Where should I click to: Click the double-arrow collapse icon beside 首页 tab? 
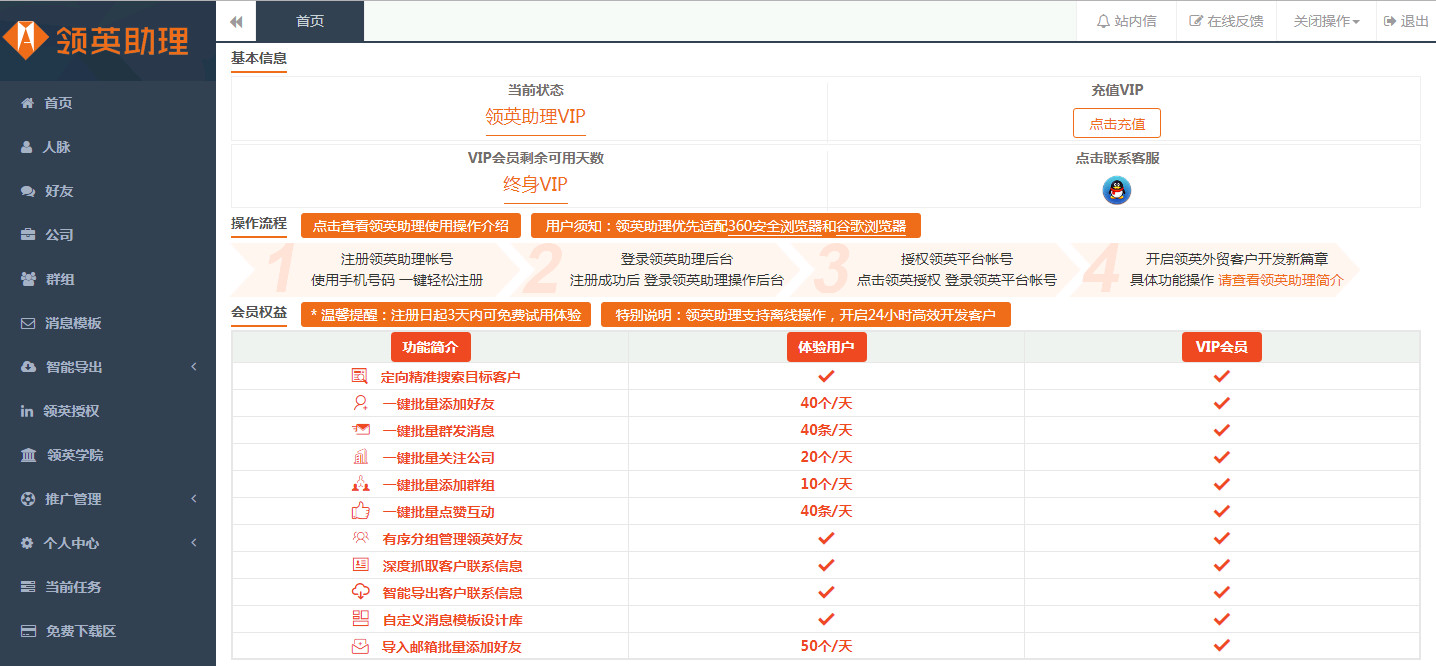pos(236,21)
